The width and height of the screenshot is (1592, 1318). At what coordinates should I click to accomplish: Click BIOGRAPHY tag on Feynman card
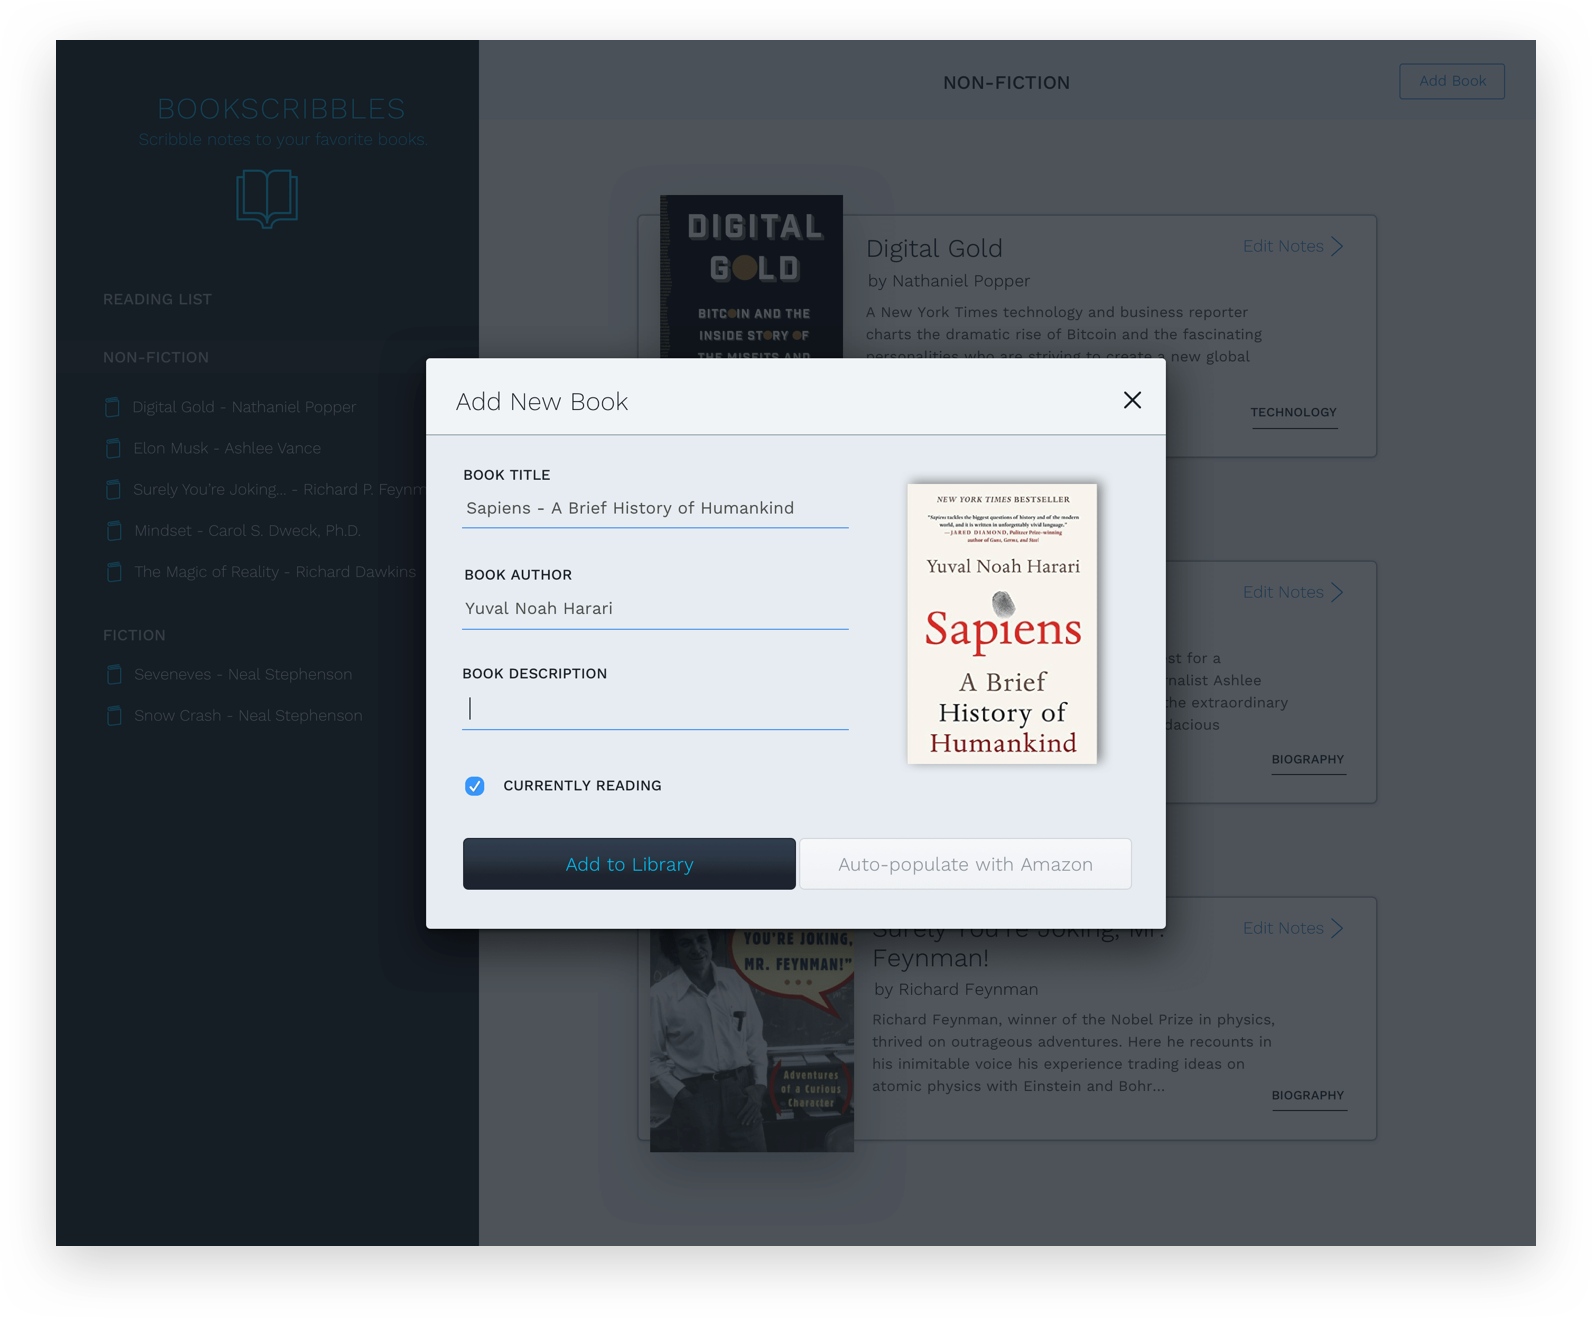1308,1095
